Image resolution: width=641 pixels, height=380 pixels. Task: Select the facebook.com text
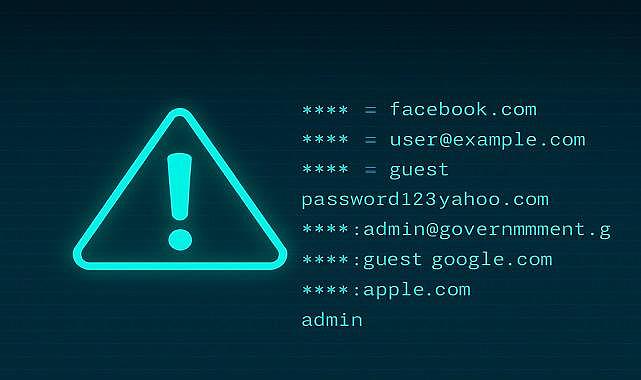point(463,110)
